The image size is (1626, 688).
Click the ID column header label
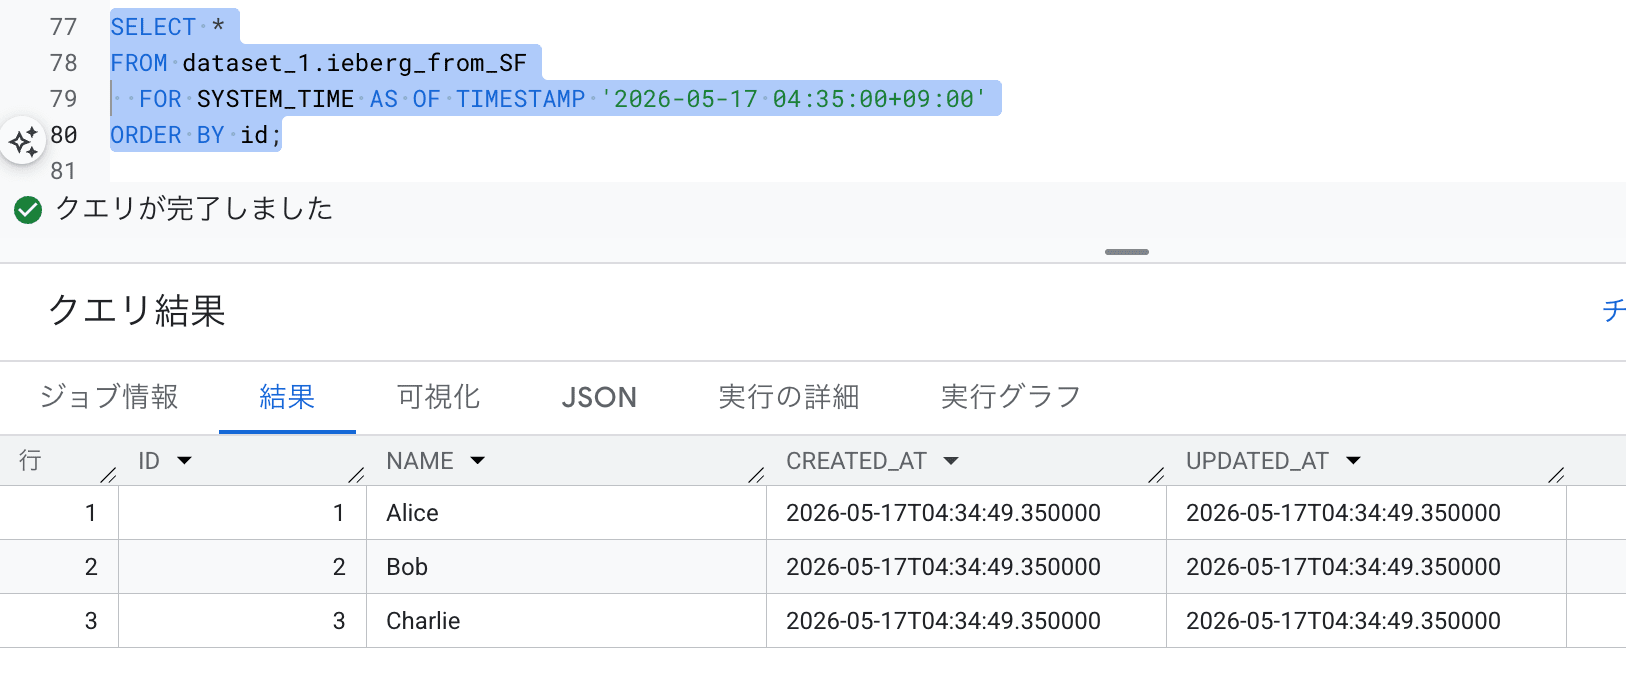tap(149, 461)
